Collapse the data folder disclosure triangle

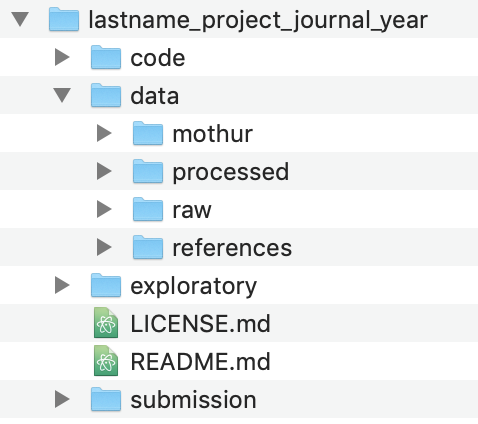[62, 95]
